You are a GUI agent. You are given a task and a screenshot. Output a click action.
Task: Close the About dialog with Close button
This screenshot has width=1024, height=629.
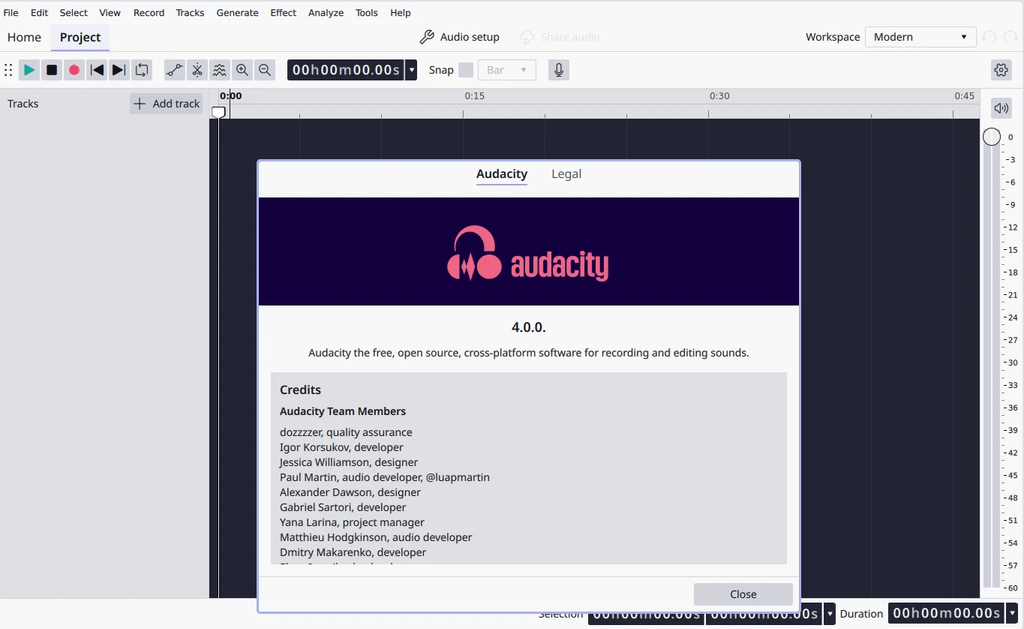[x=743, y=594]
